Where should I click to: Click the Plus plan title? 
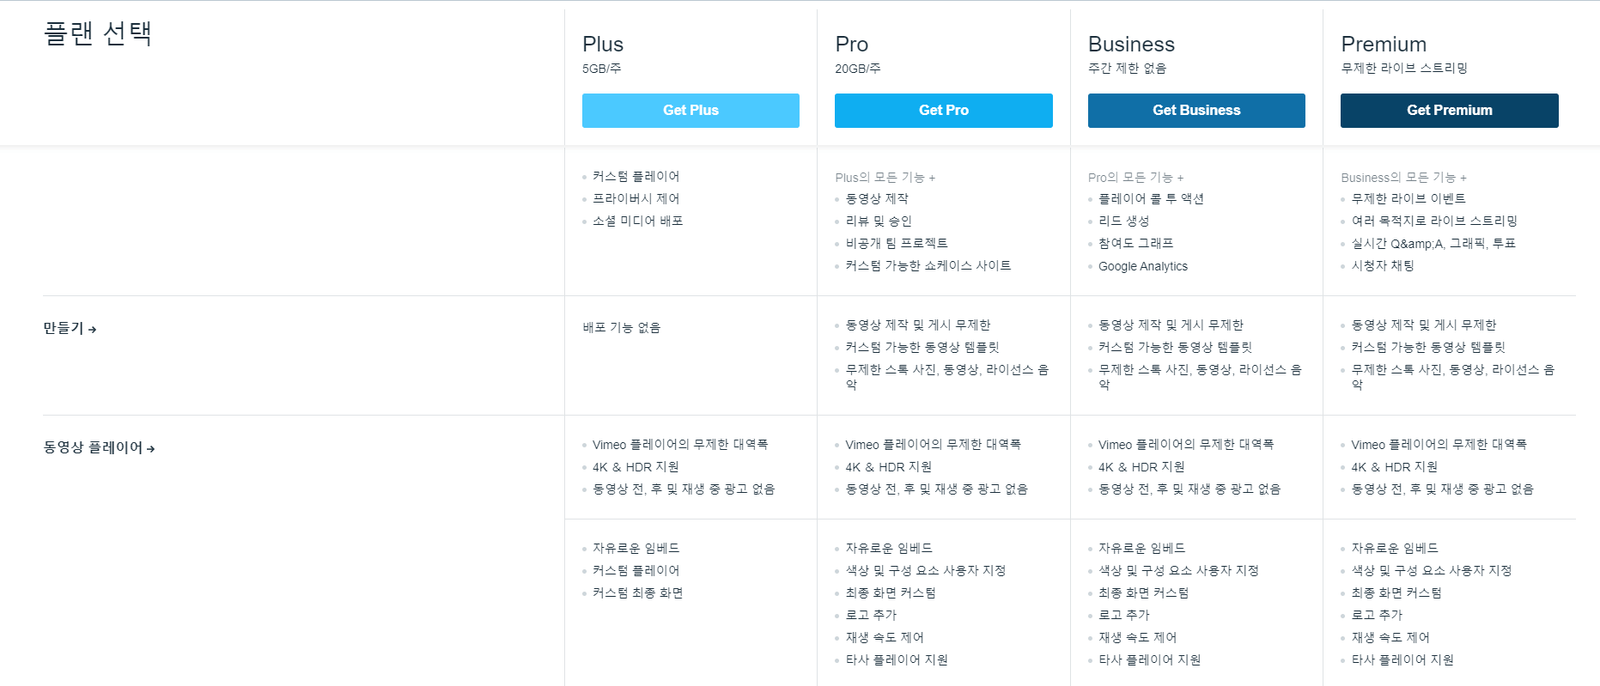(x=603, y=44)
